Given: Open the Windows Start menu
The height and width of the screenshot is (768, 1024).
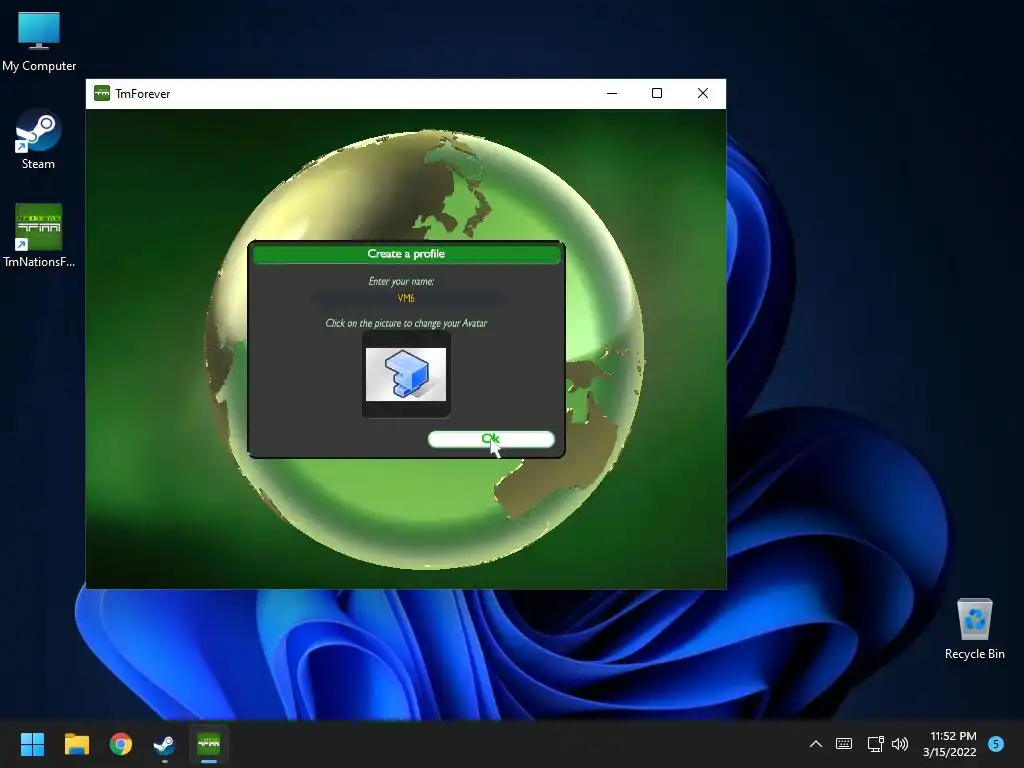Looking at the screenshot, I should (32, 744).
